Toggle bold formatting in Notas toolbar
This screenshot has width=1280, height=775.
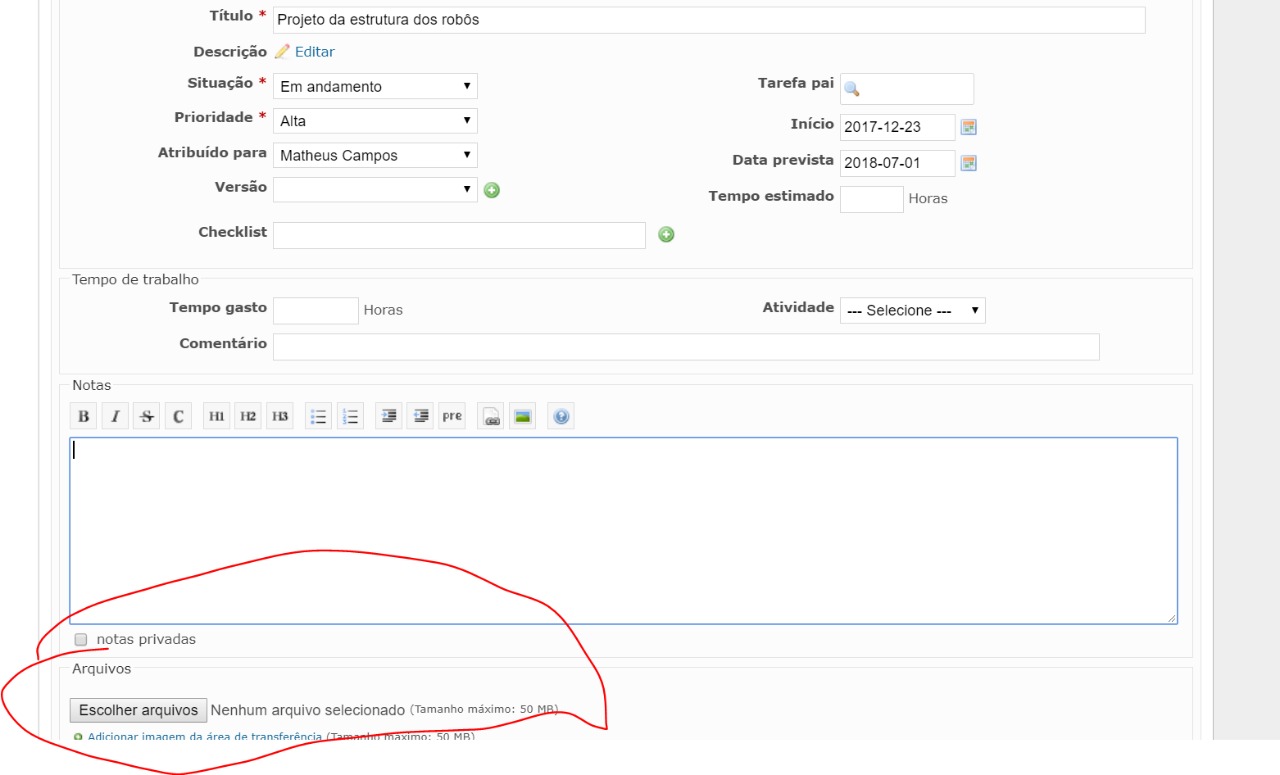pyautogui.click(x=84, y=417)
